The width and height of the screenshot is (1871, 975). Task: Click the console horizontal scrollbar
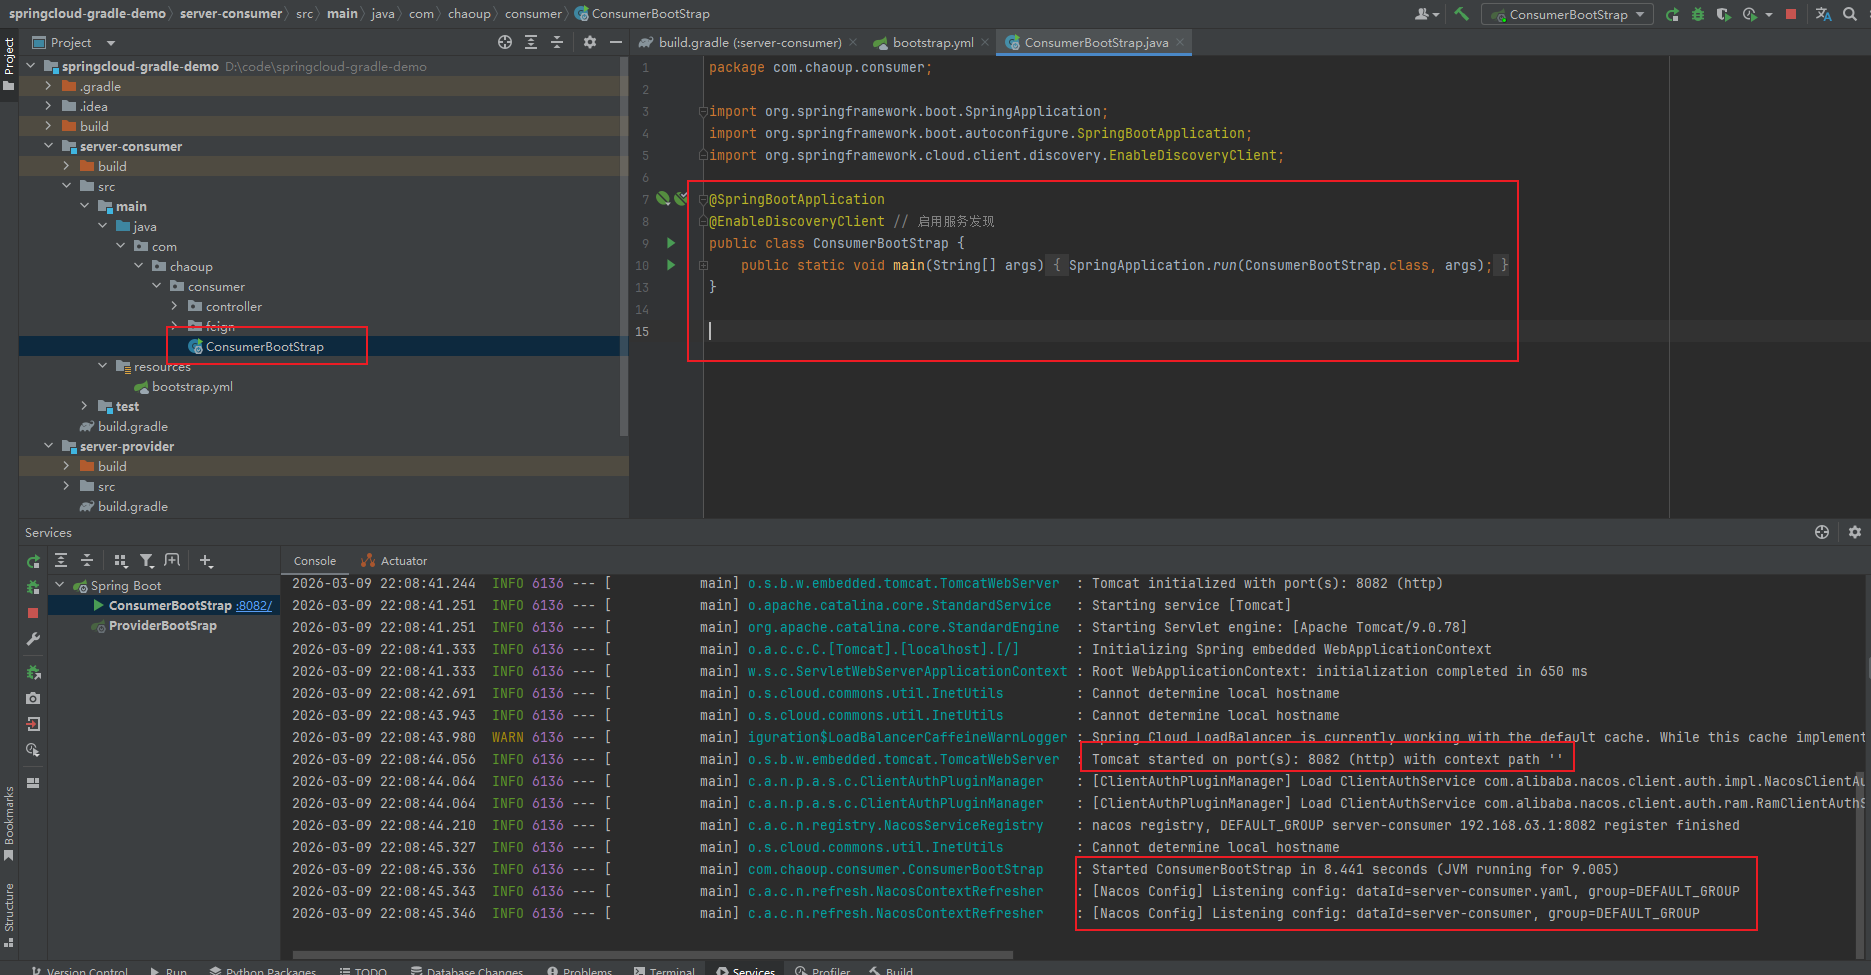(652, 954)
